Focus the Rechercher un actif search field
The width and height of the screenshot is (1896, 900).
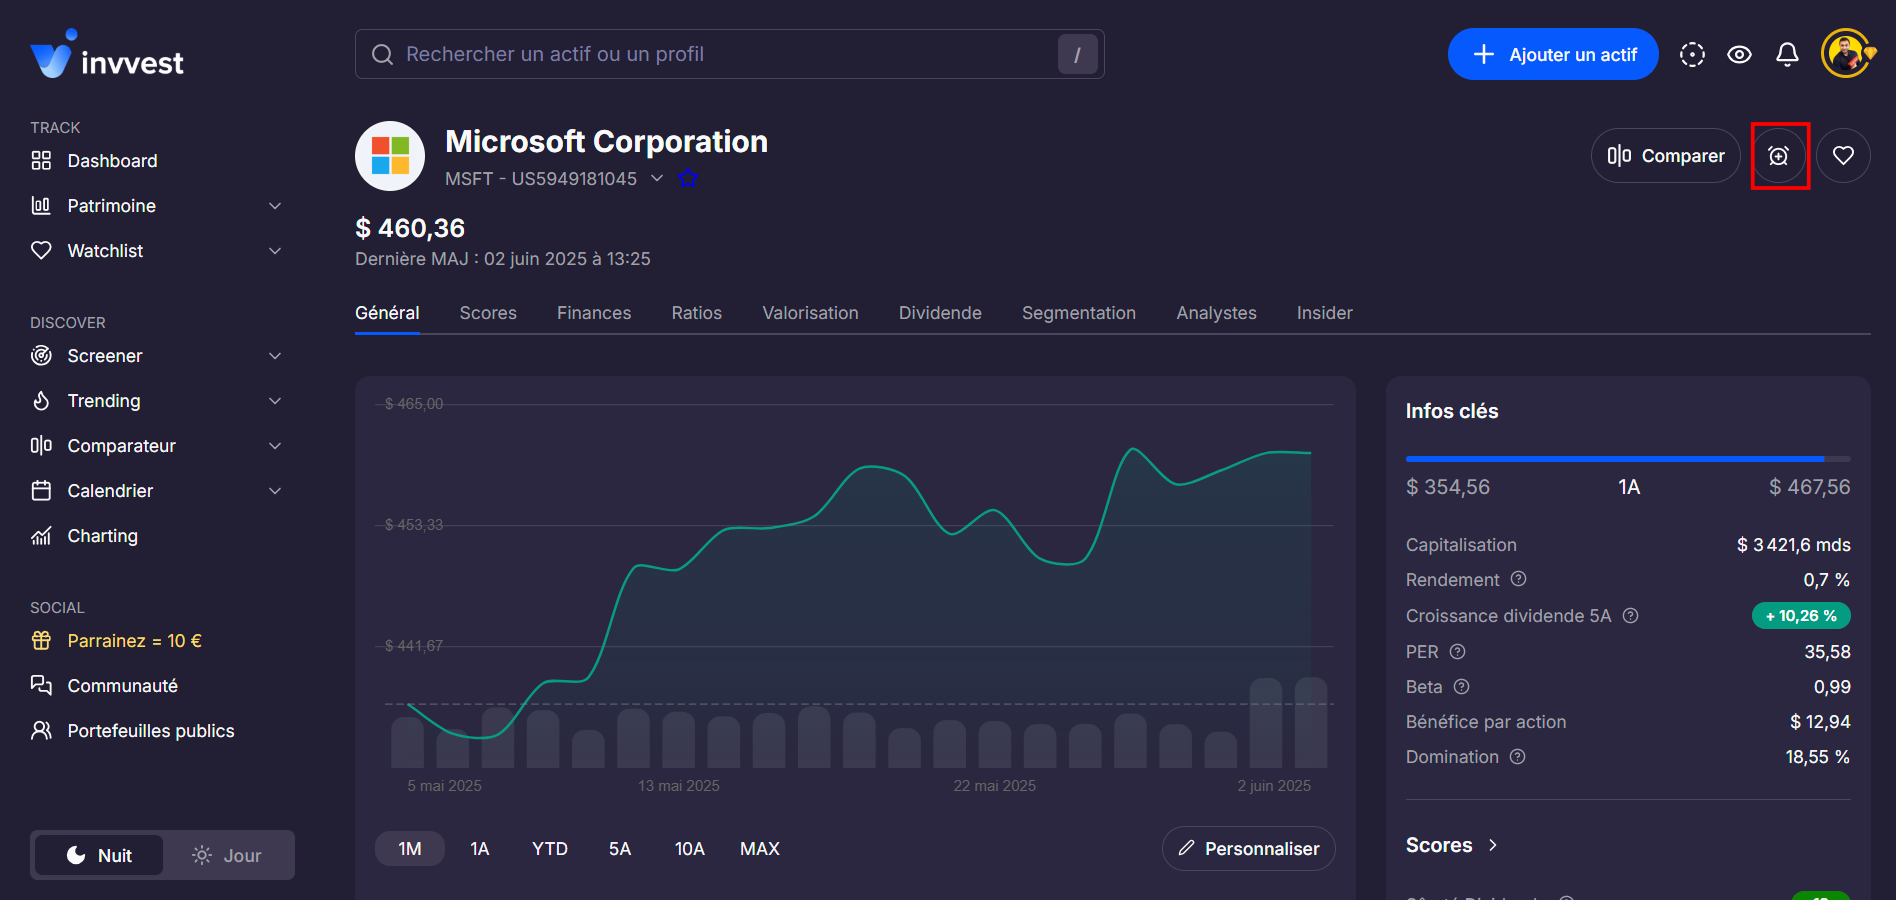[730, 54]
